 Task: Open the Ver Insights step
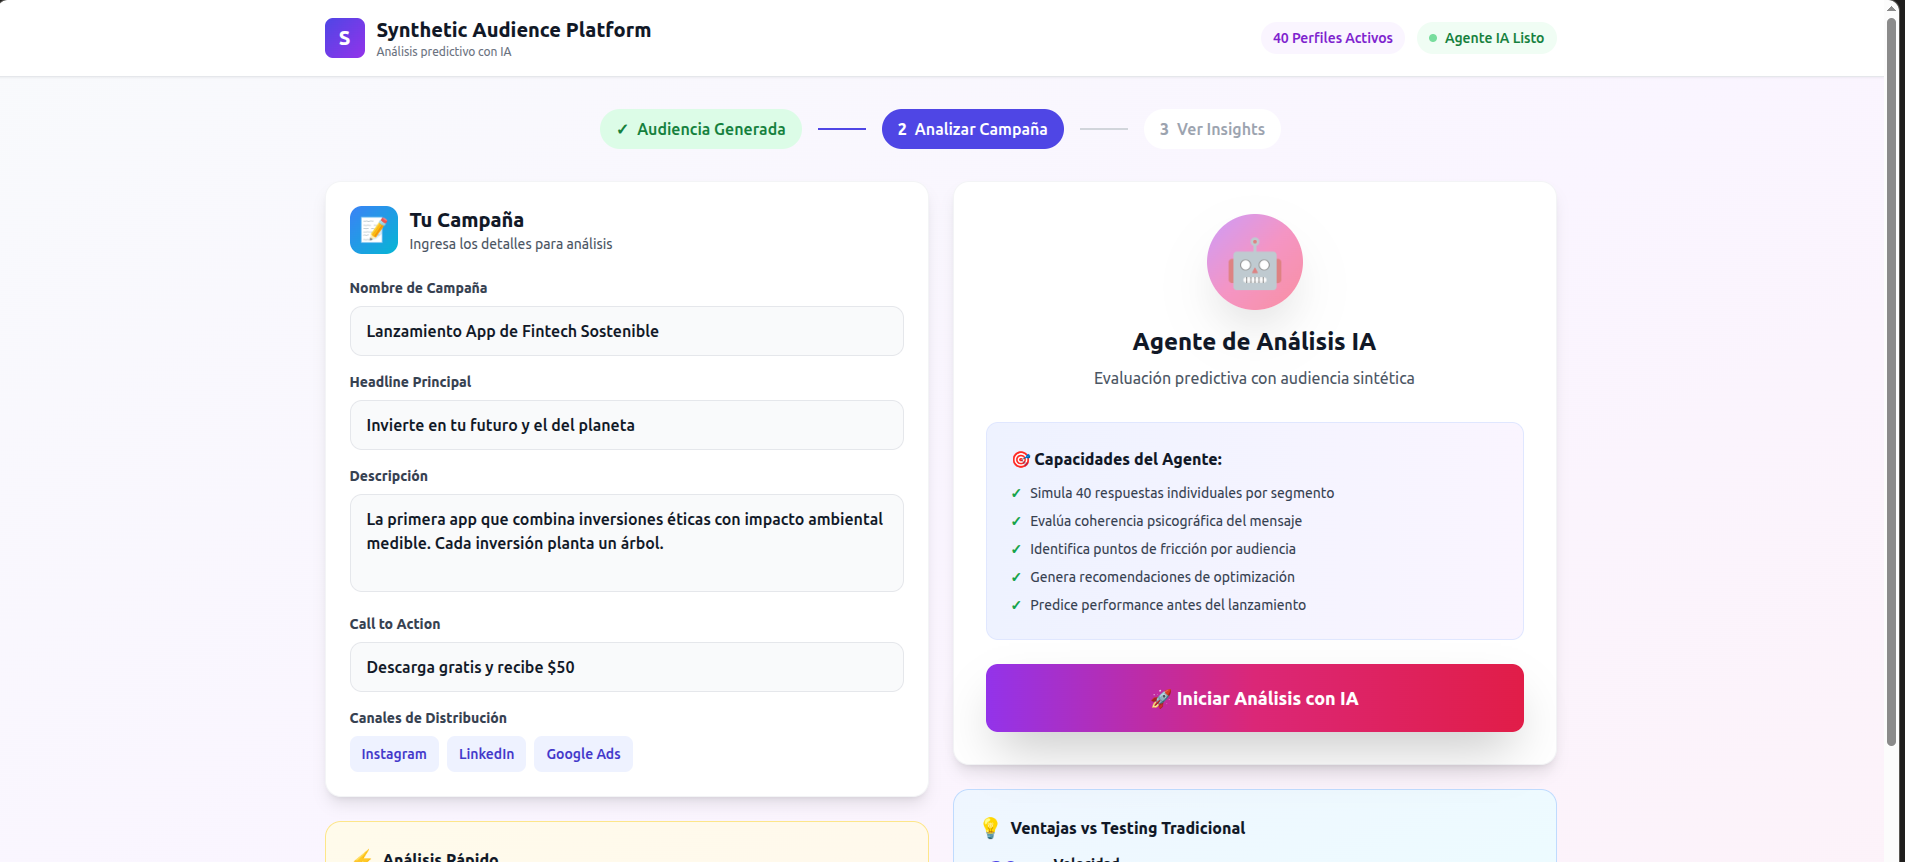tap(1212, 129)
